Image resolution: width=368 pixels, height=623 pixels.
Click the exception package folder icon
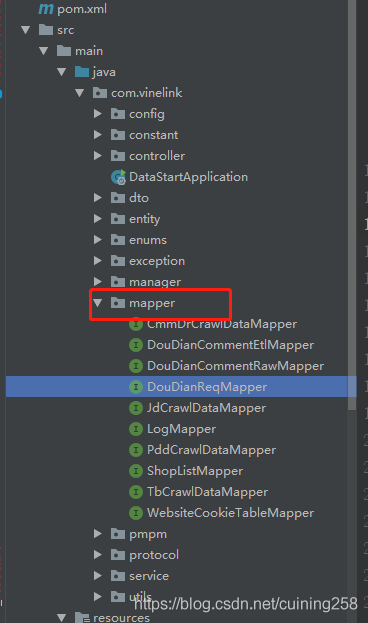(118, 261)
